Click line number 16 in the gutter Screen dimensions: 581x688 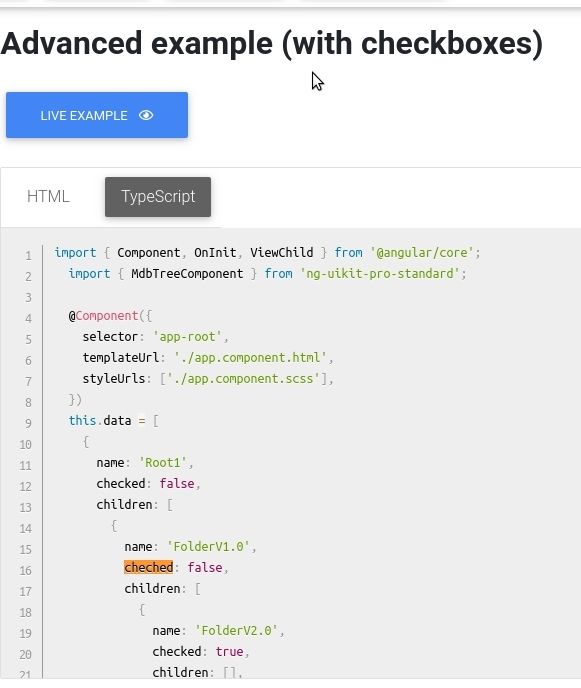[25, 570]
